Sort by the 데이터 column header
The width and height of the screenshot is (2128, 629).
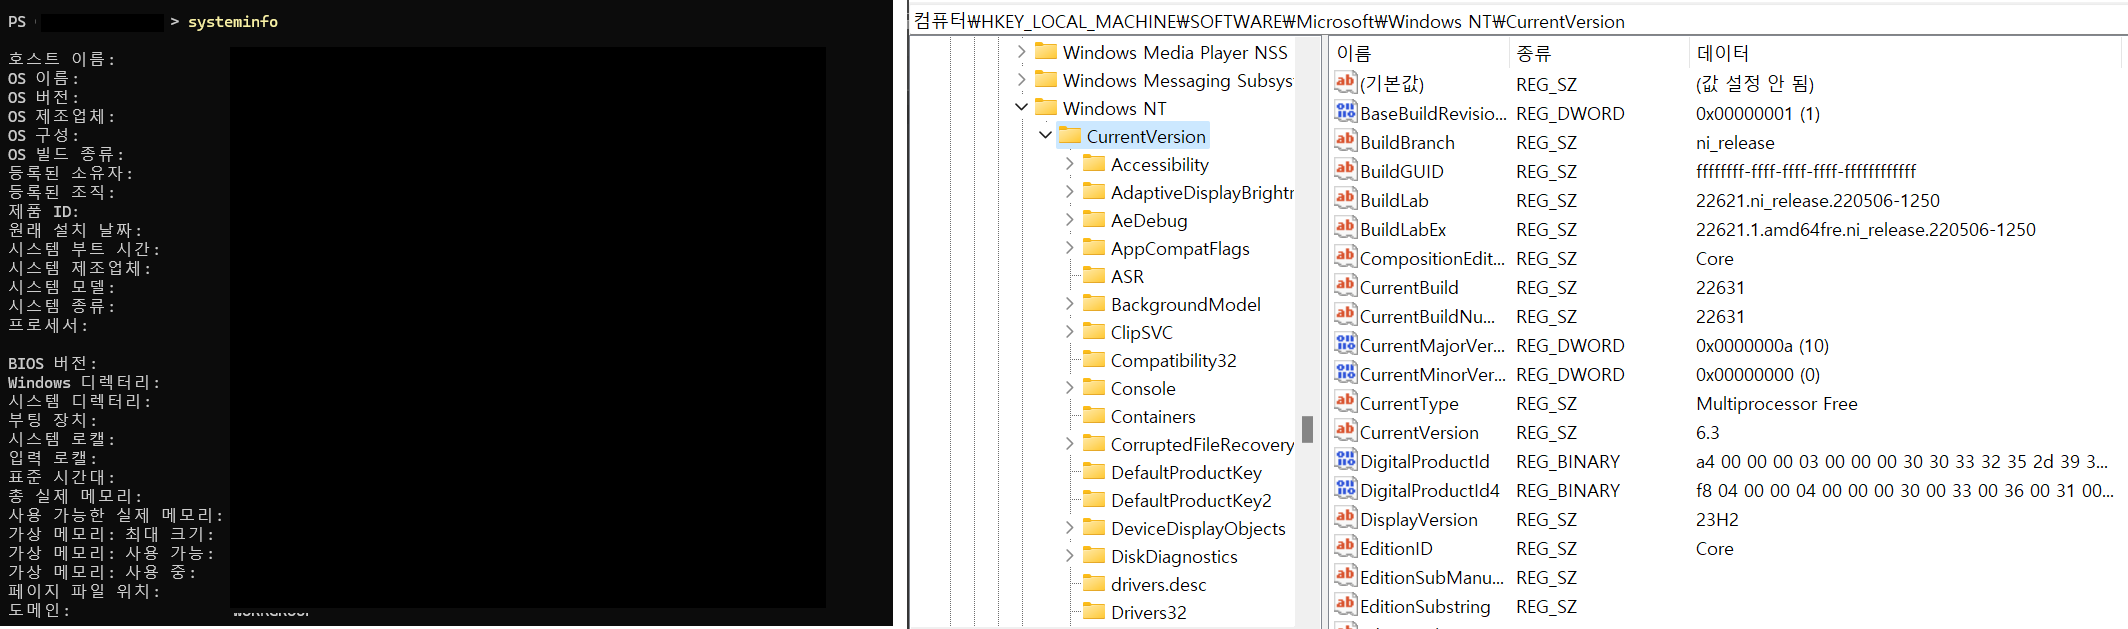(1906, 53)
